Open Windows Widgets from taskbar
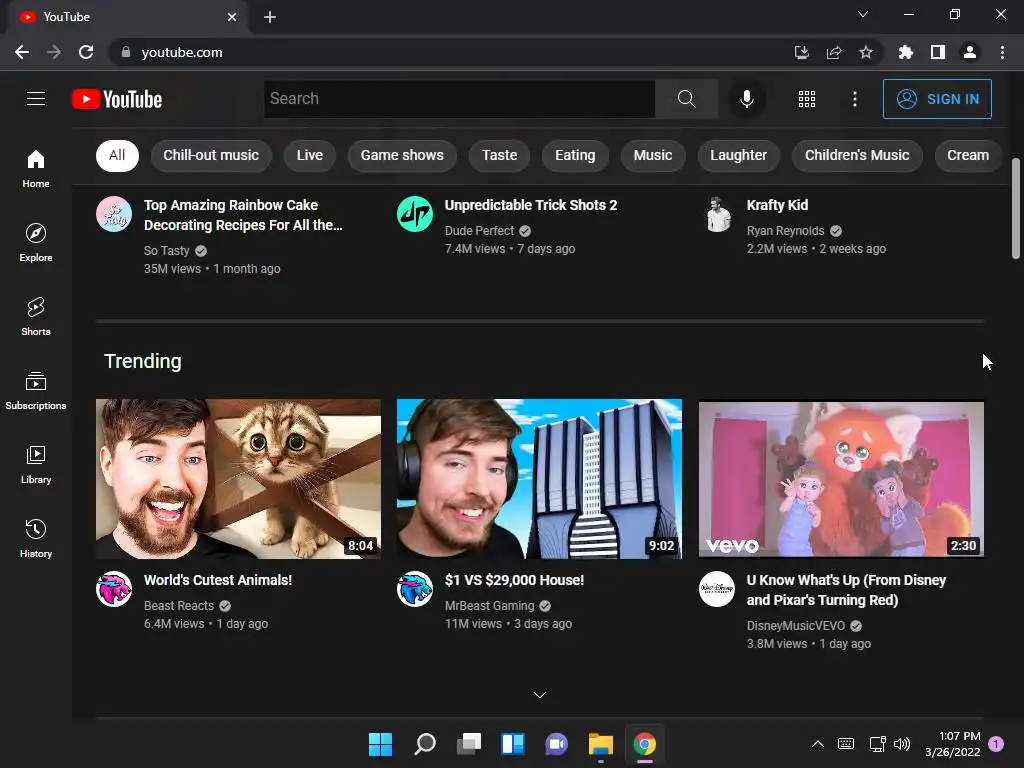This screenshot has width=1024, height=768. [x=513, y=744]
